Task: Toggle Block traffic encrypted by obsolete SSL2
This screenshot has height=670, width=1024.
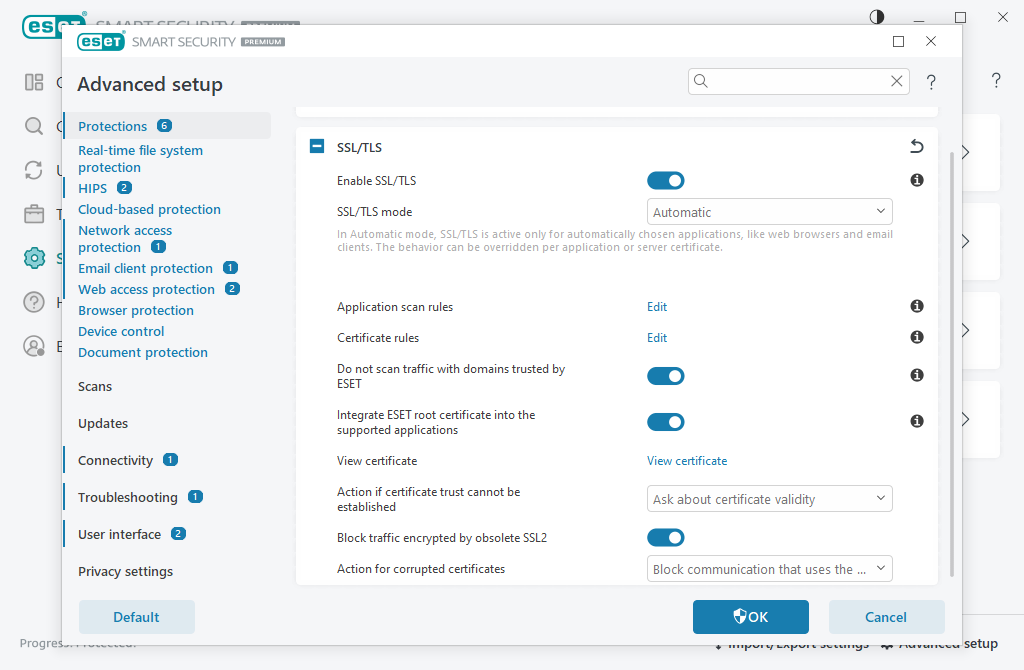Action: [665, 537]
